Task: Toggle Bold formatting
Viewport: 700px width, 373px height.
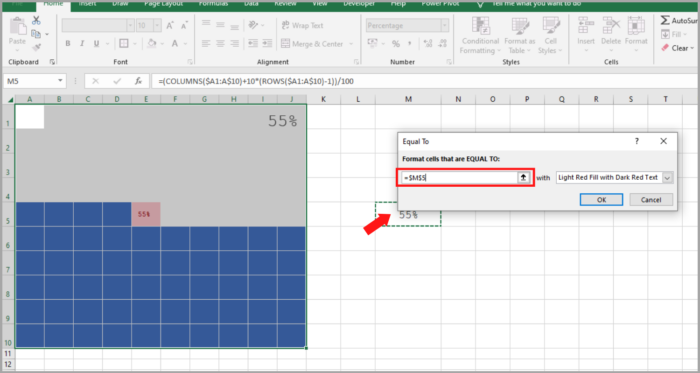Action: point(68,44)
